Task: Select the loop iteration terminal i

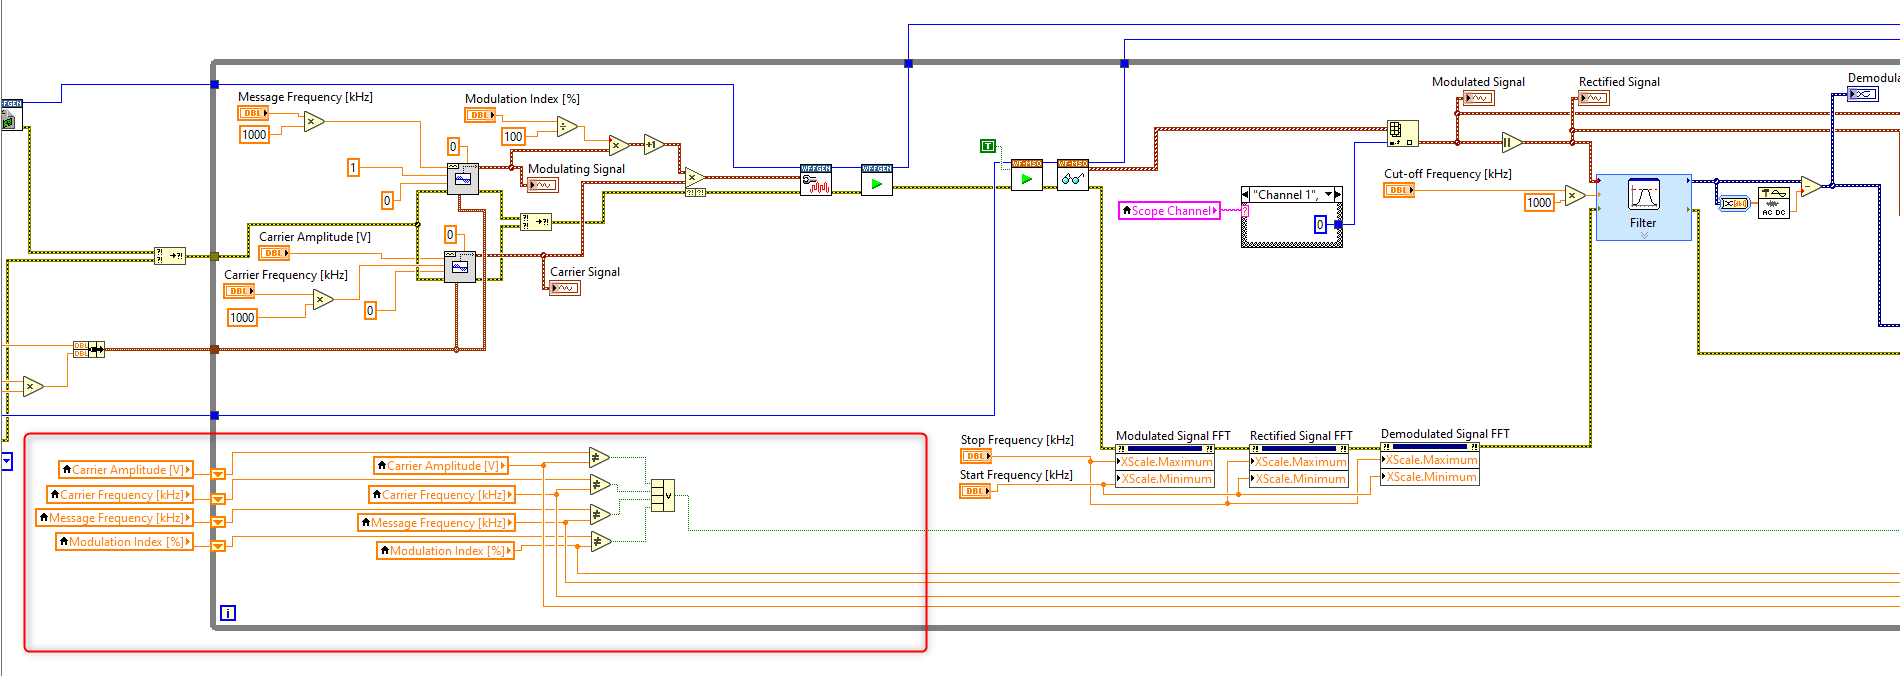Action: pyautogui.click(x=228, y=613)
